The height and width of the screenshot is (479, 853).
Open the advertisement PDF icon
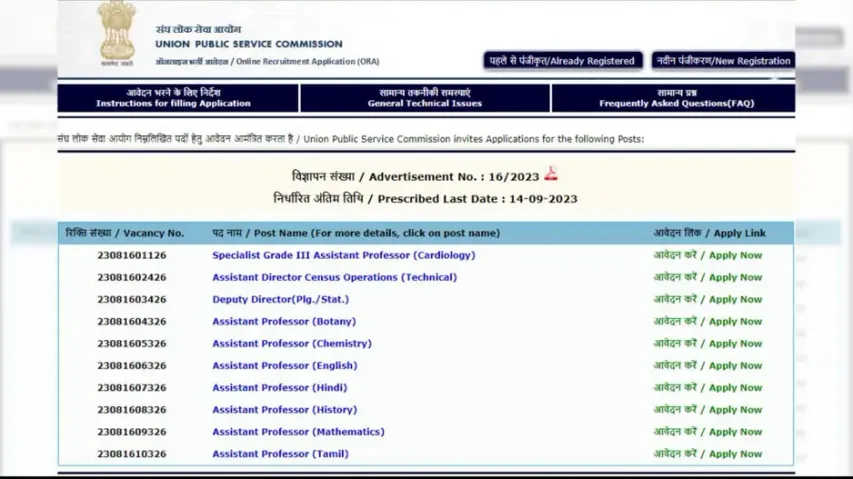point(551,176)
